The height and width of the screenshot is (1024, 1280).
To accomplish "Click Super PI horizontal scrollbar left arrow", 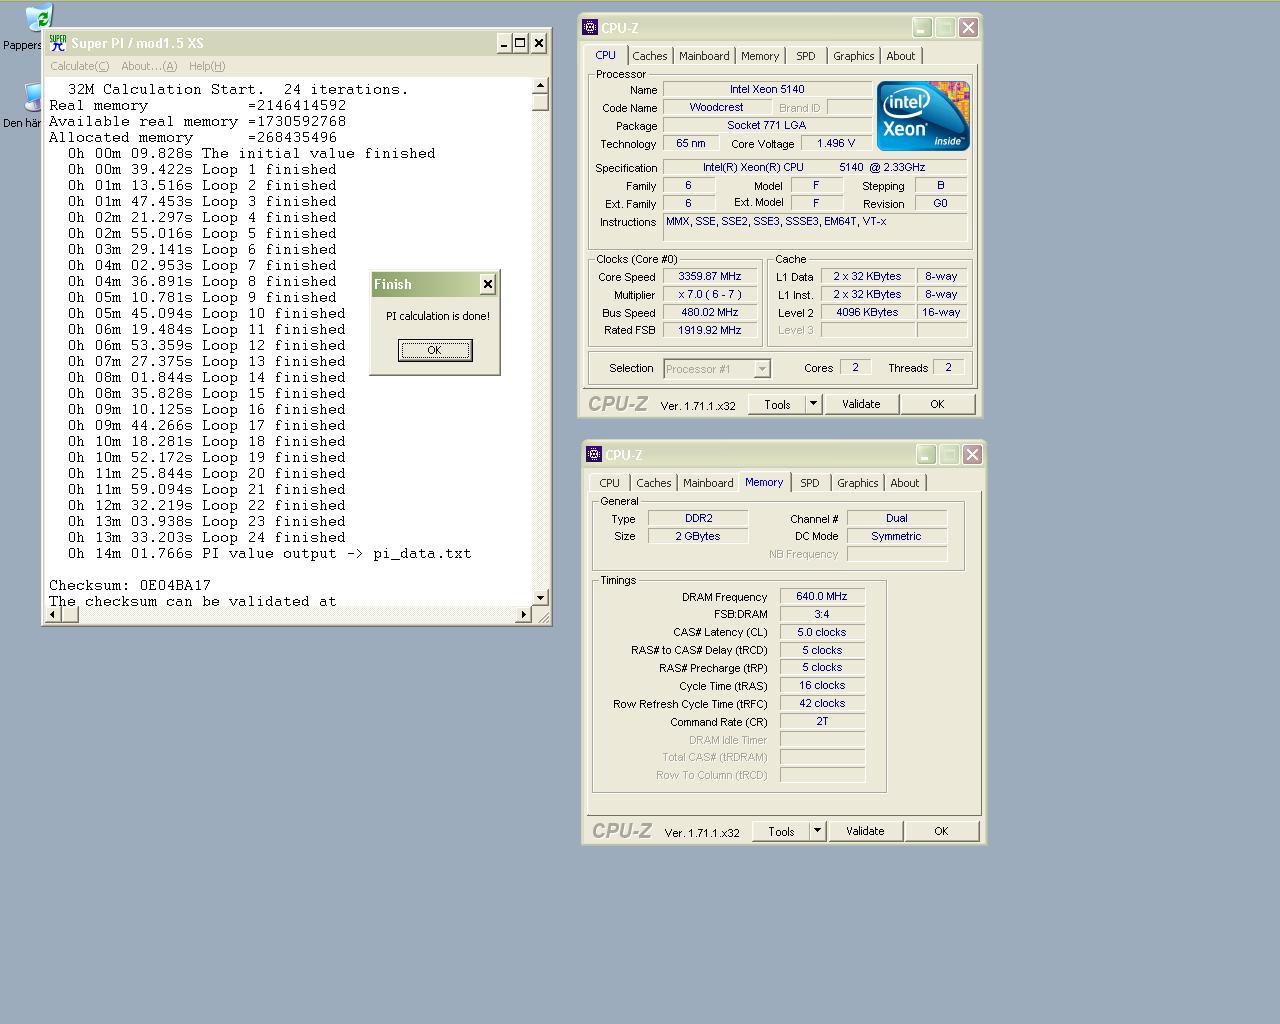I will click(x=53, y=614).
